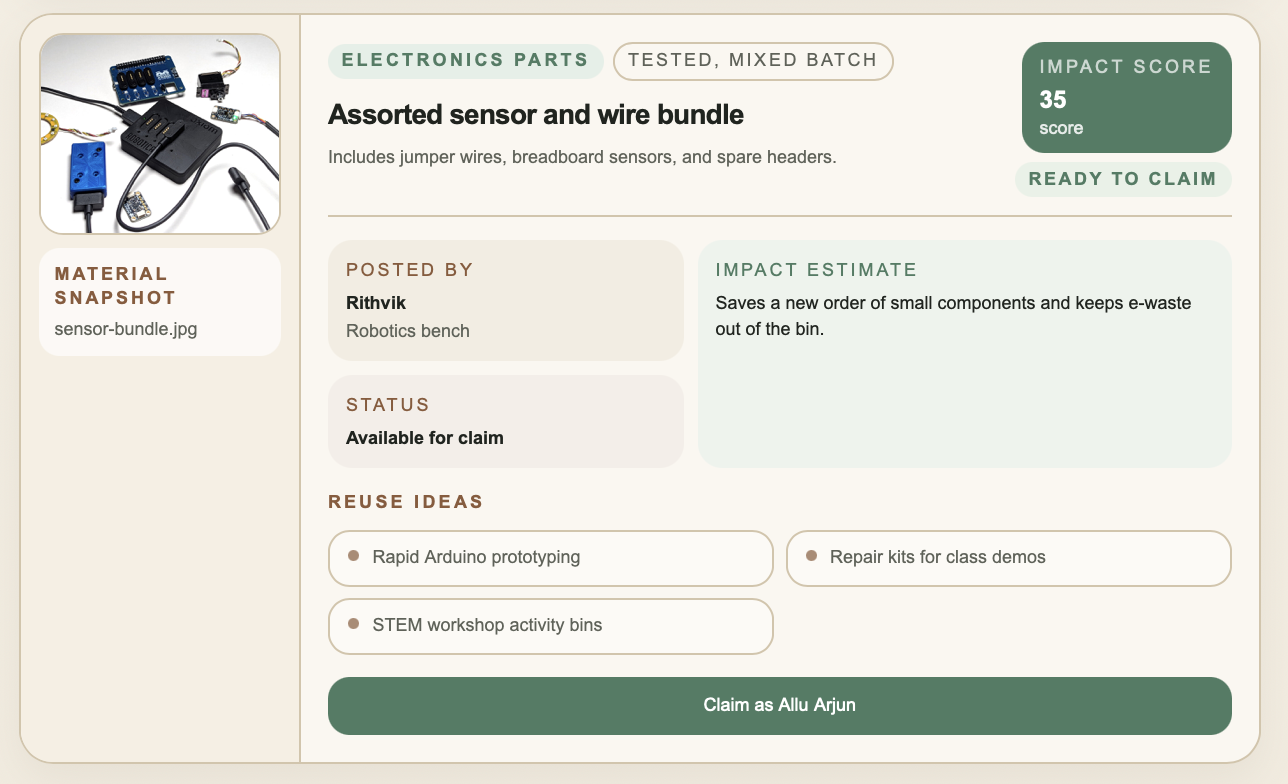Click the sensor-bundle.jpg filename
1288x784 pixels.
click(126, 329)
